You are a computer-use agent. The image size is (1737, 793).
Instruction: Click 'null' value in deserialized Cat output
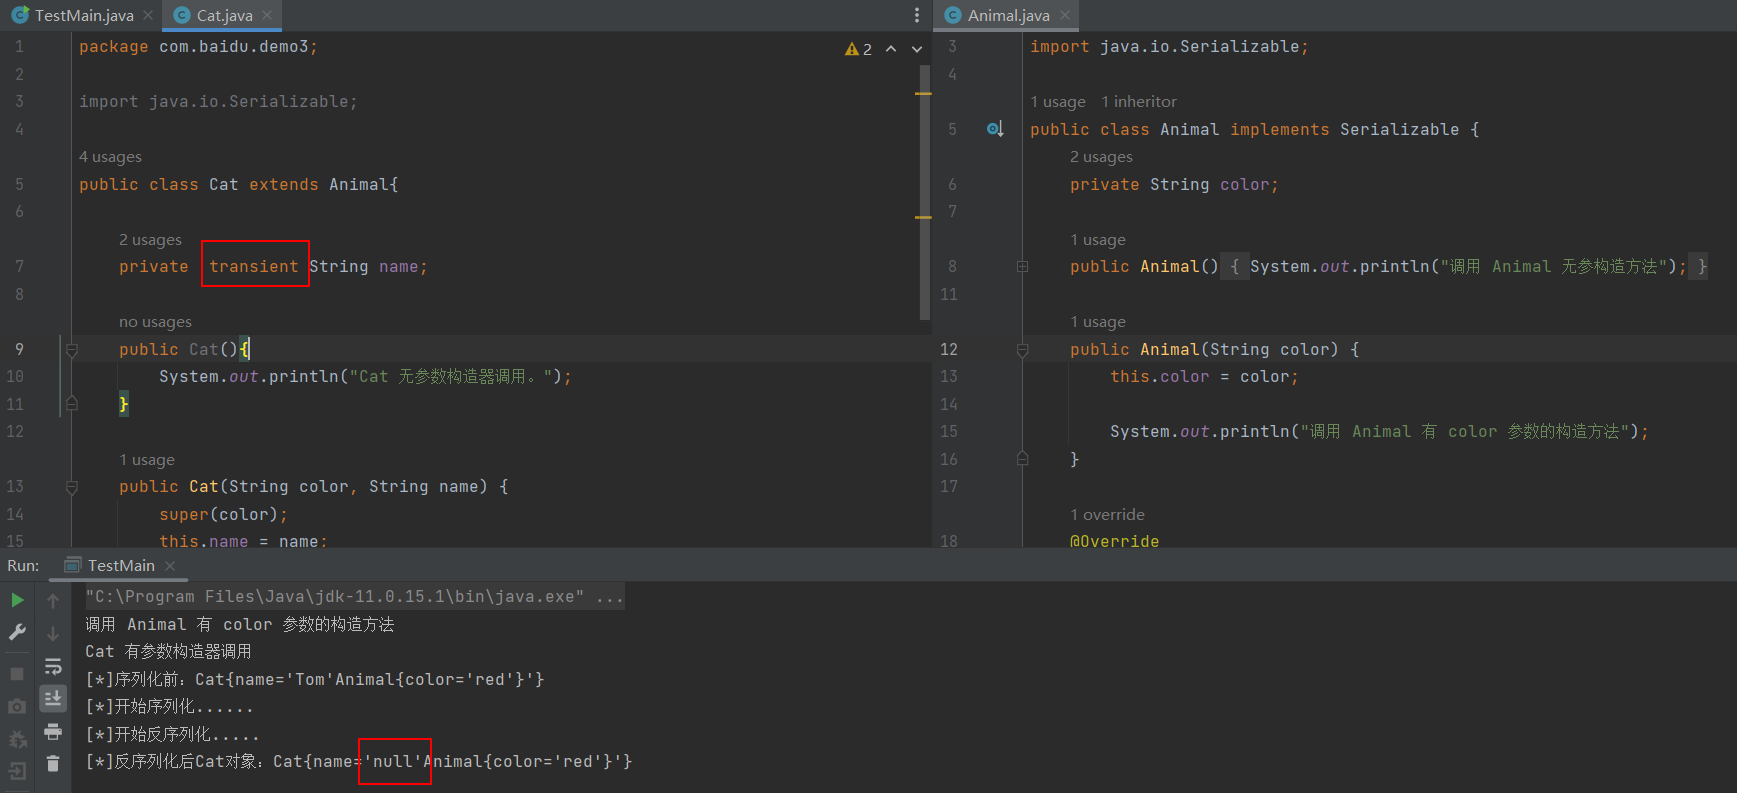[x=393, y=762]
